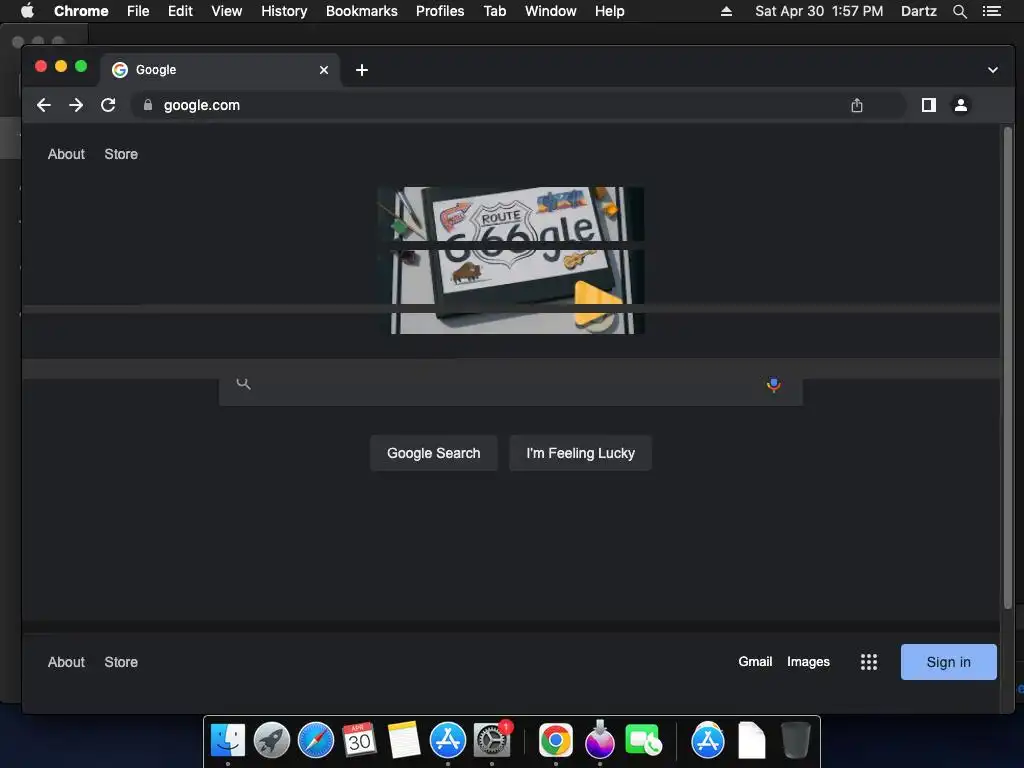This screenshot has height=768, width=1024.
Task: Open the Images link
Action: pyautogui.click(x=808, y=662)
